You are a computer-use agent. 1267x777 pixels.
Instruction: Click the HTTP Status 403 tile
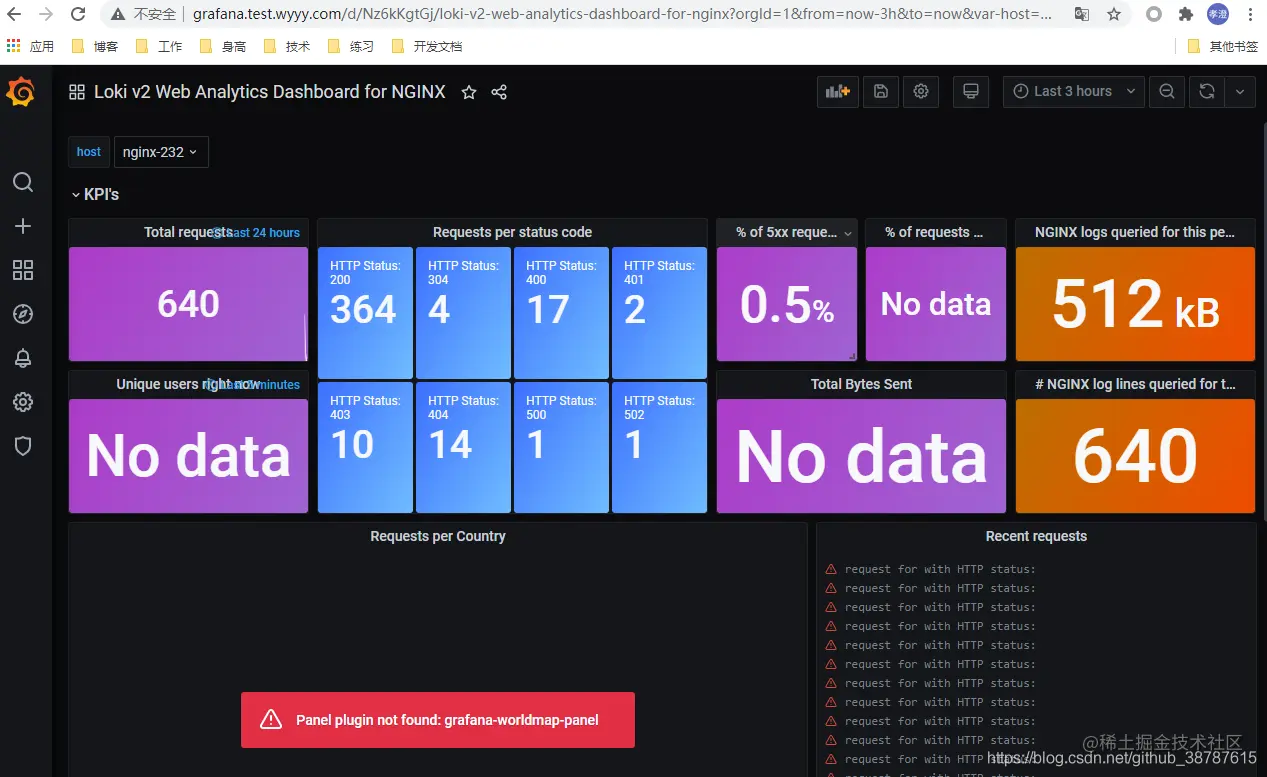365,448
